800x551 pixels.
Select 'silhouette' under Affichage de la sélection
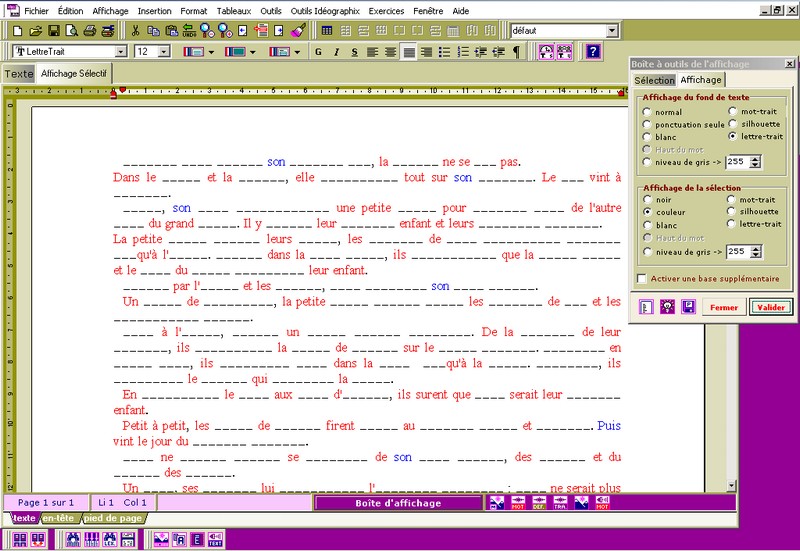tap(732, 212)
